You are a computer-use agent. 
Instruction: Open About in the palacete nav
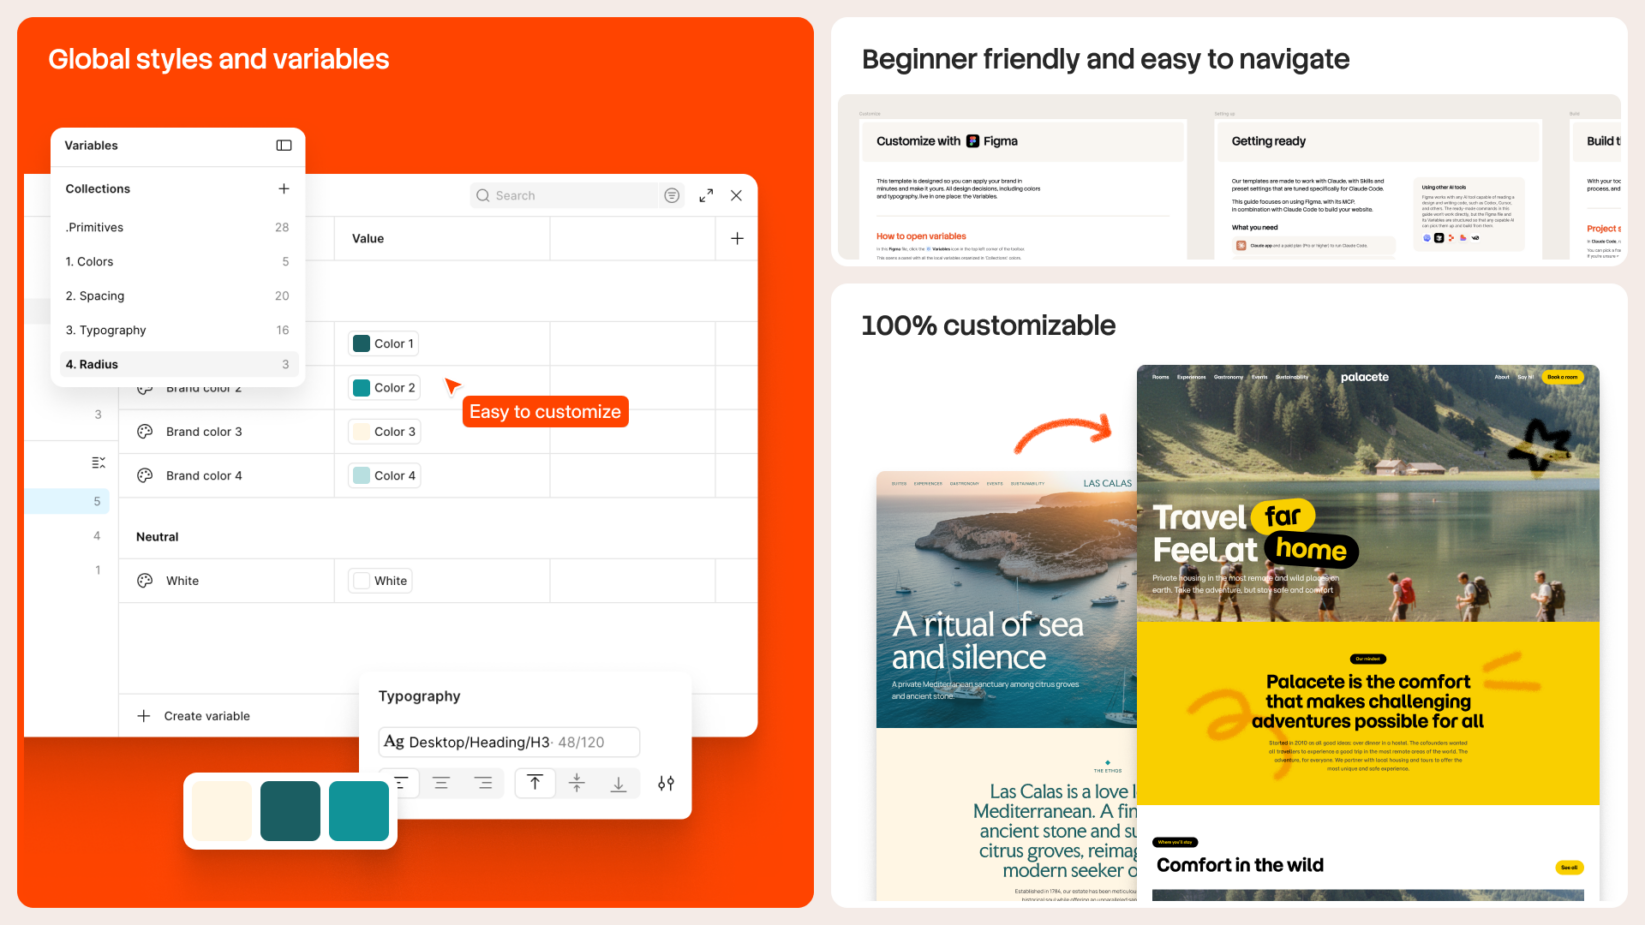tap(1502, 377)
